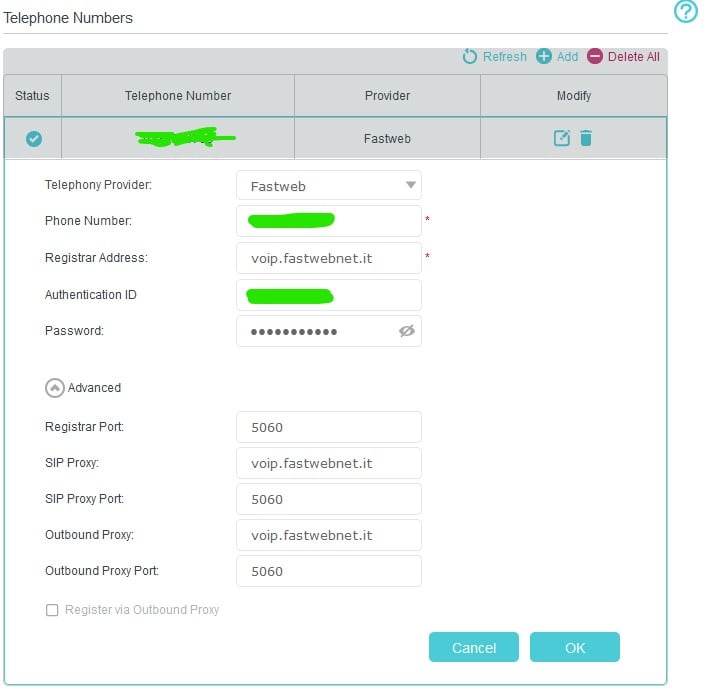Click the Password input field
The width and height of the screenshot is (711, 699).
pos(315,331)
